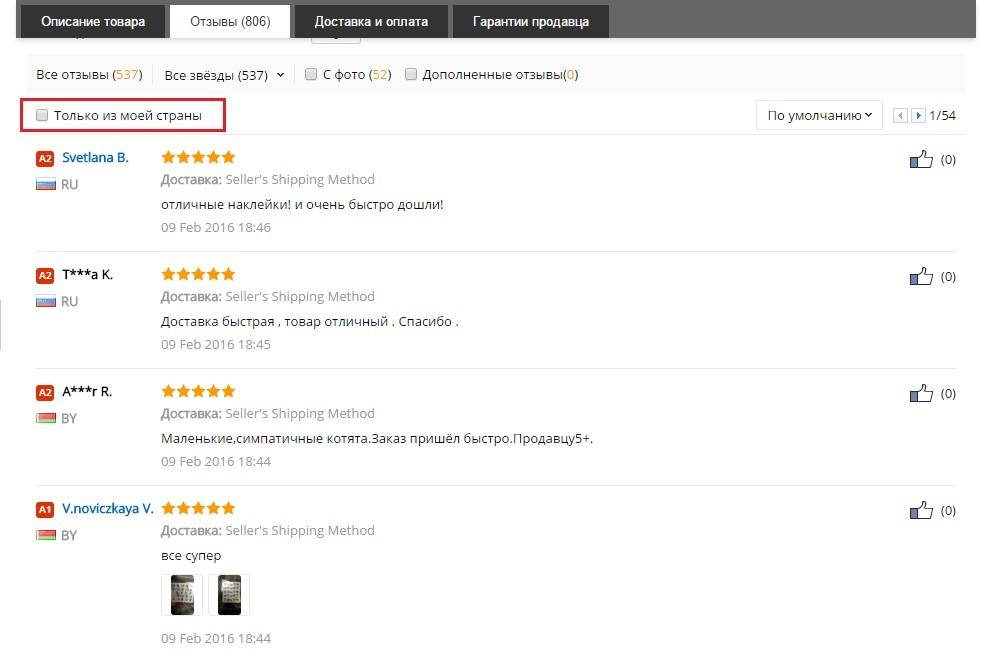
Task: Like Svetlana B.'s review with thumbs-up
Action: tap(921, 159)
